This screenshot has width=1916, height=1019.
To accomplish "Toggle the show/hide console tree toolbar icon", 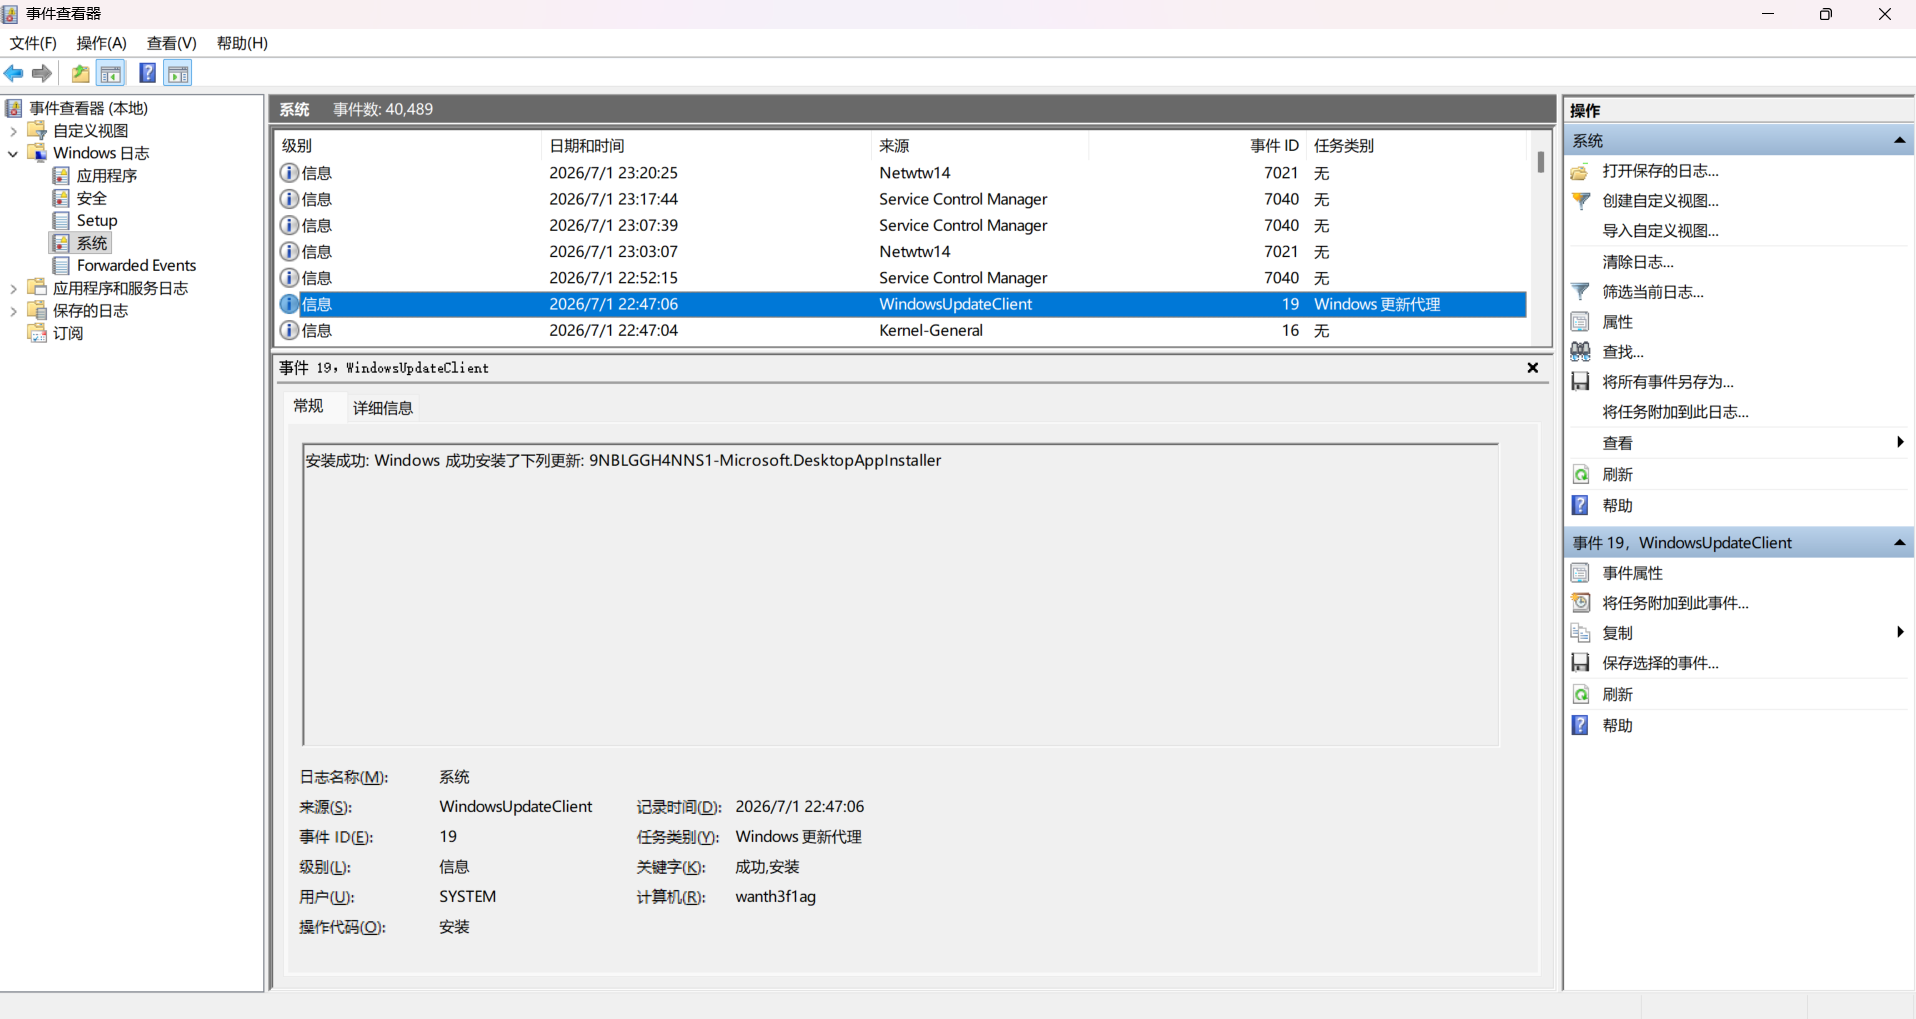I will pyautogui.click(x=111, y=73).
